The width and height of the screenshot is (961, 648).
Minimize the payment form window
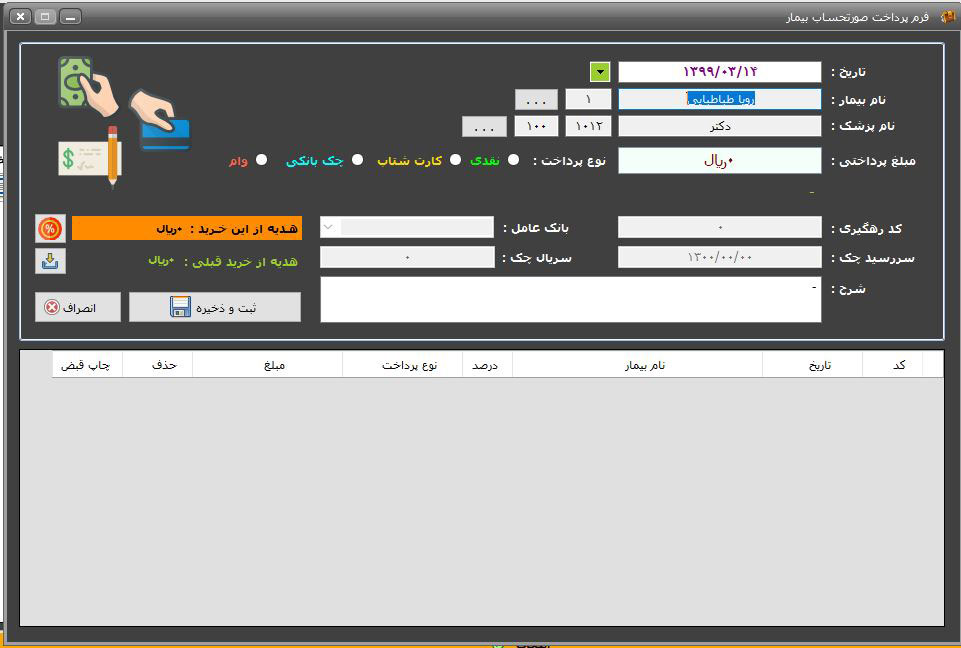tap(70, 17)
